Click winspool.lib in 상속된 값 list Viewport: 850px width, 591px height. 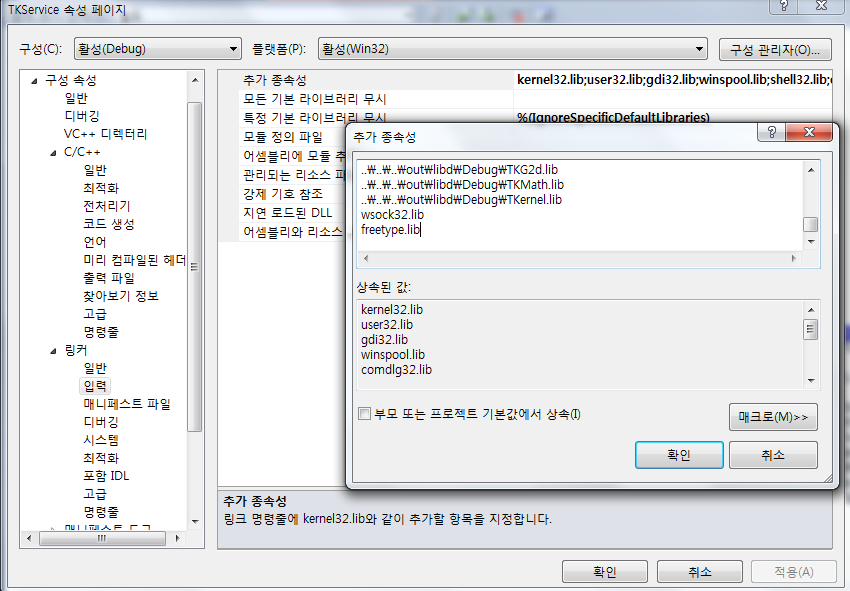[x=393, y=355]
